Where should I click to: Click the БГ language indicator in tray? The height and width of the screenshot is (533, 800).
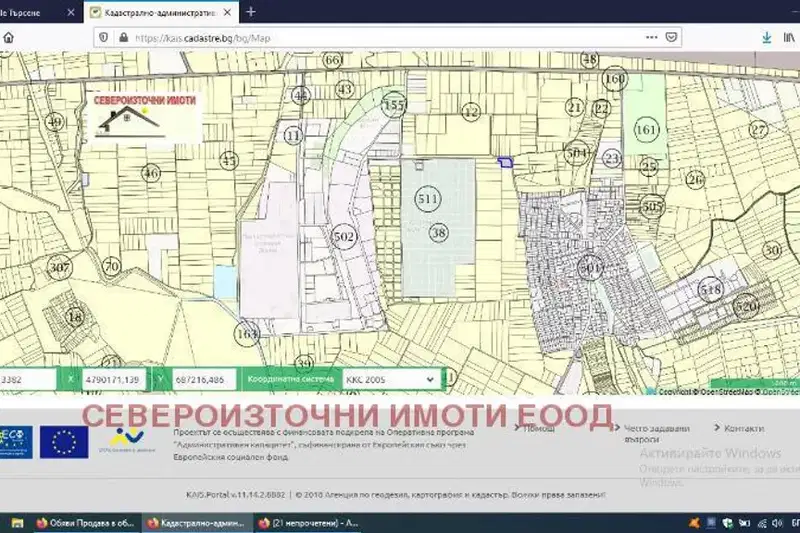click(795, 523)
